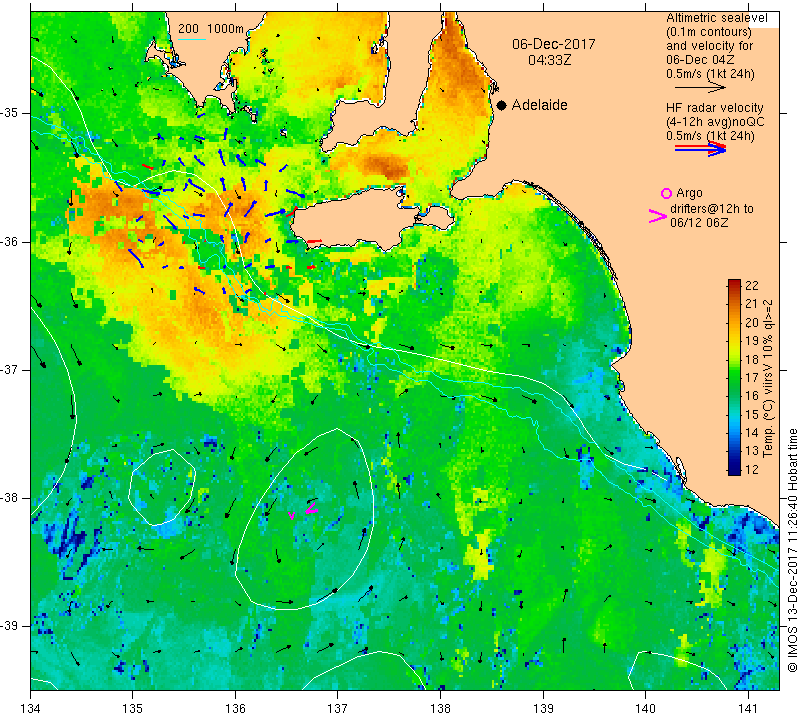Click the green 17-degree band of colorbar
The image size is (800, 720).
734,378
